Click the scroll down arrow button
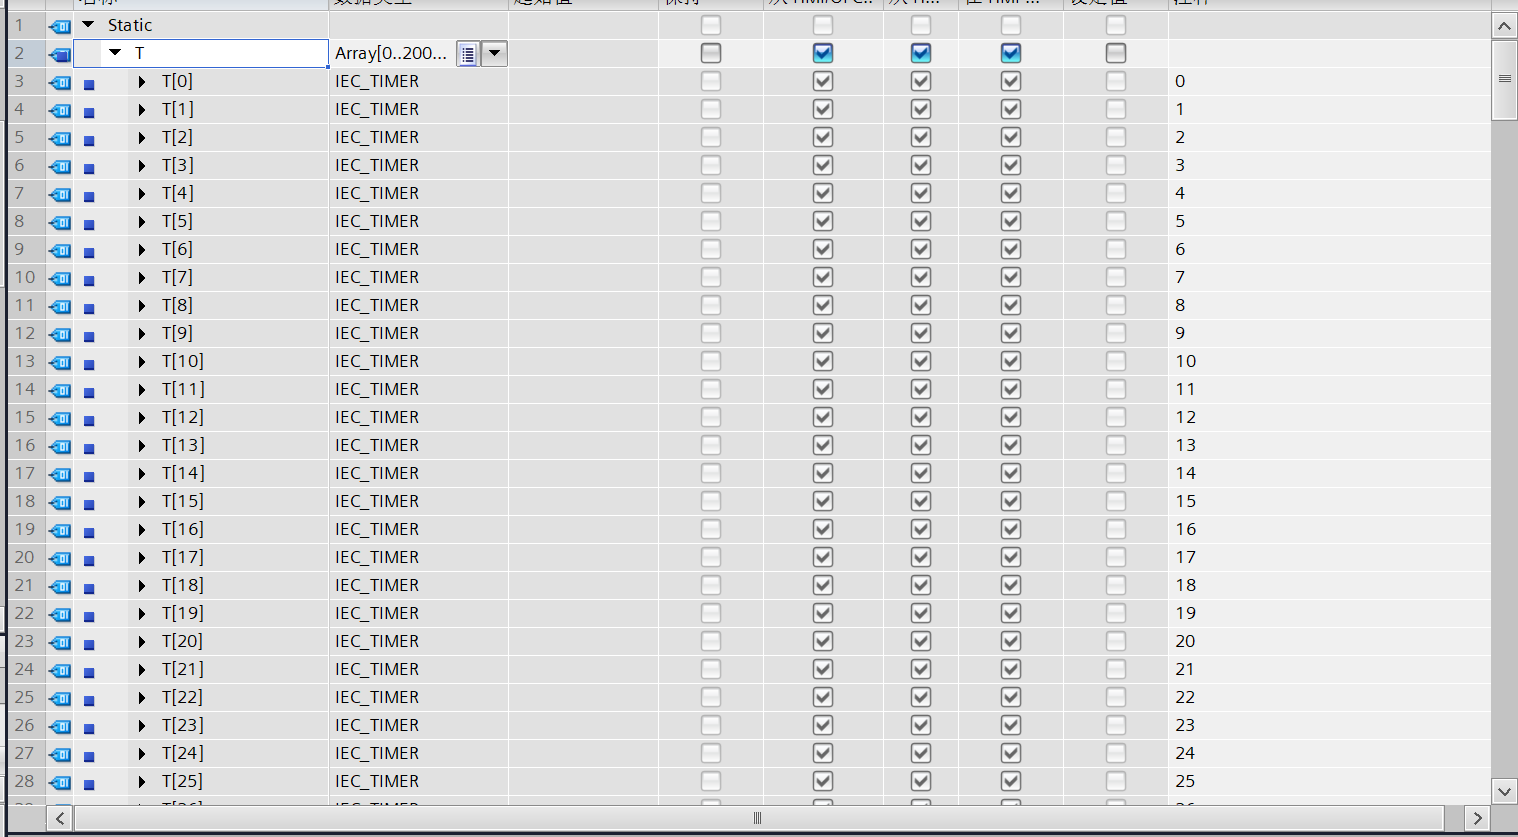1518x837 pixels. [x=1504, y=791]
